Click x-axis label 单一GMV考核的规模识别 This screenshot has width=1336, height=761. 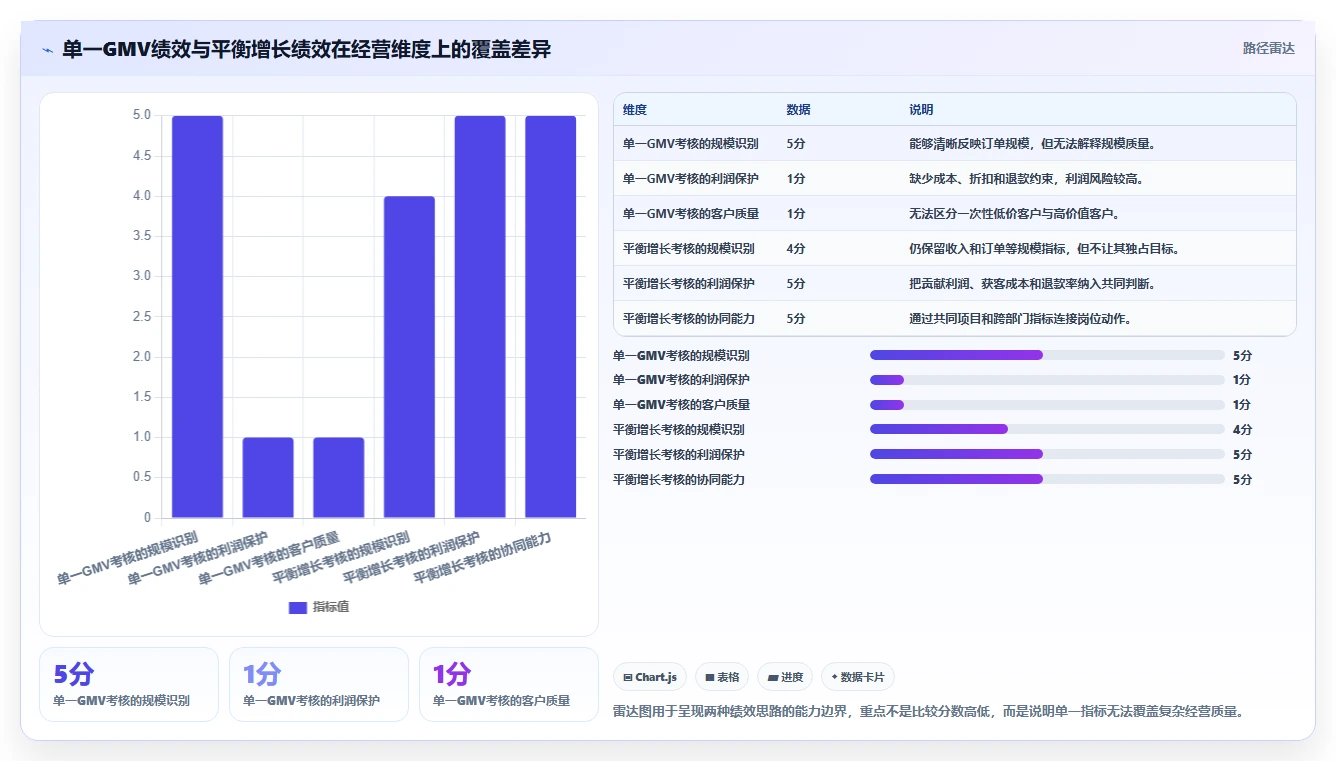128,557
